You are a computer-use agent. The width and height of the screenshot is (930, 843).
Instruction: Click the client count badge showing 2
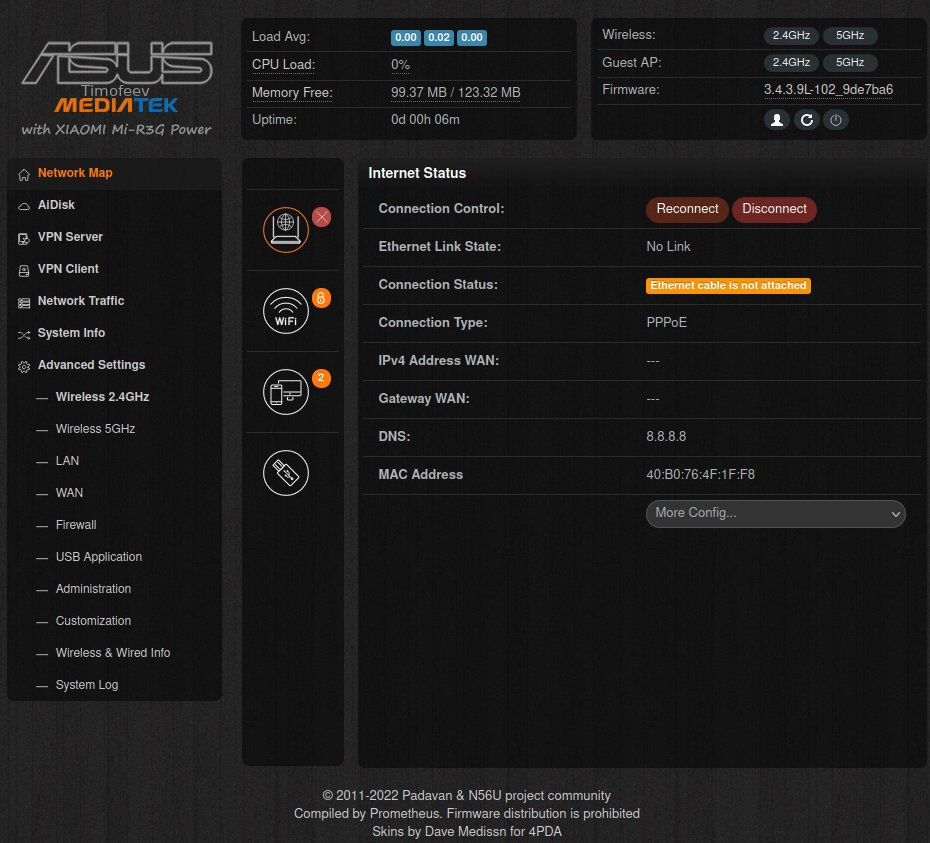321,378
